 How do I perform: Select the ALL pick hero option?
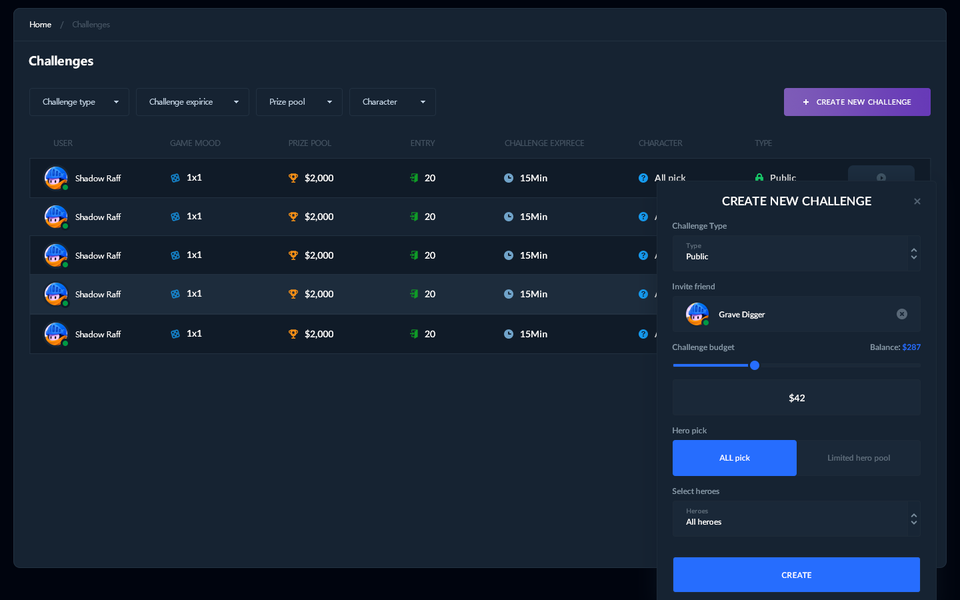734,458
